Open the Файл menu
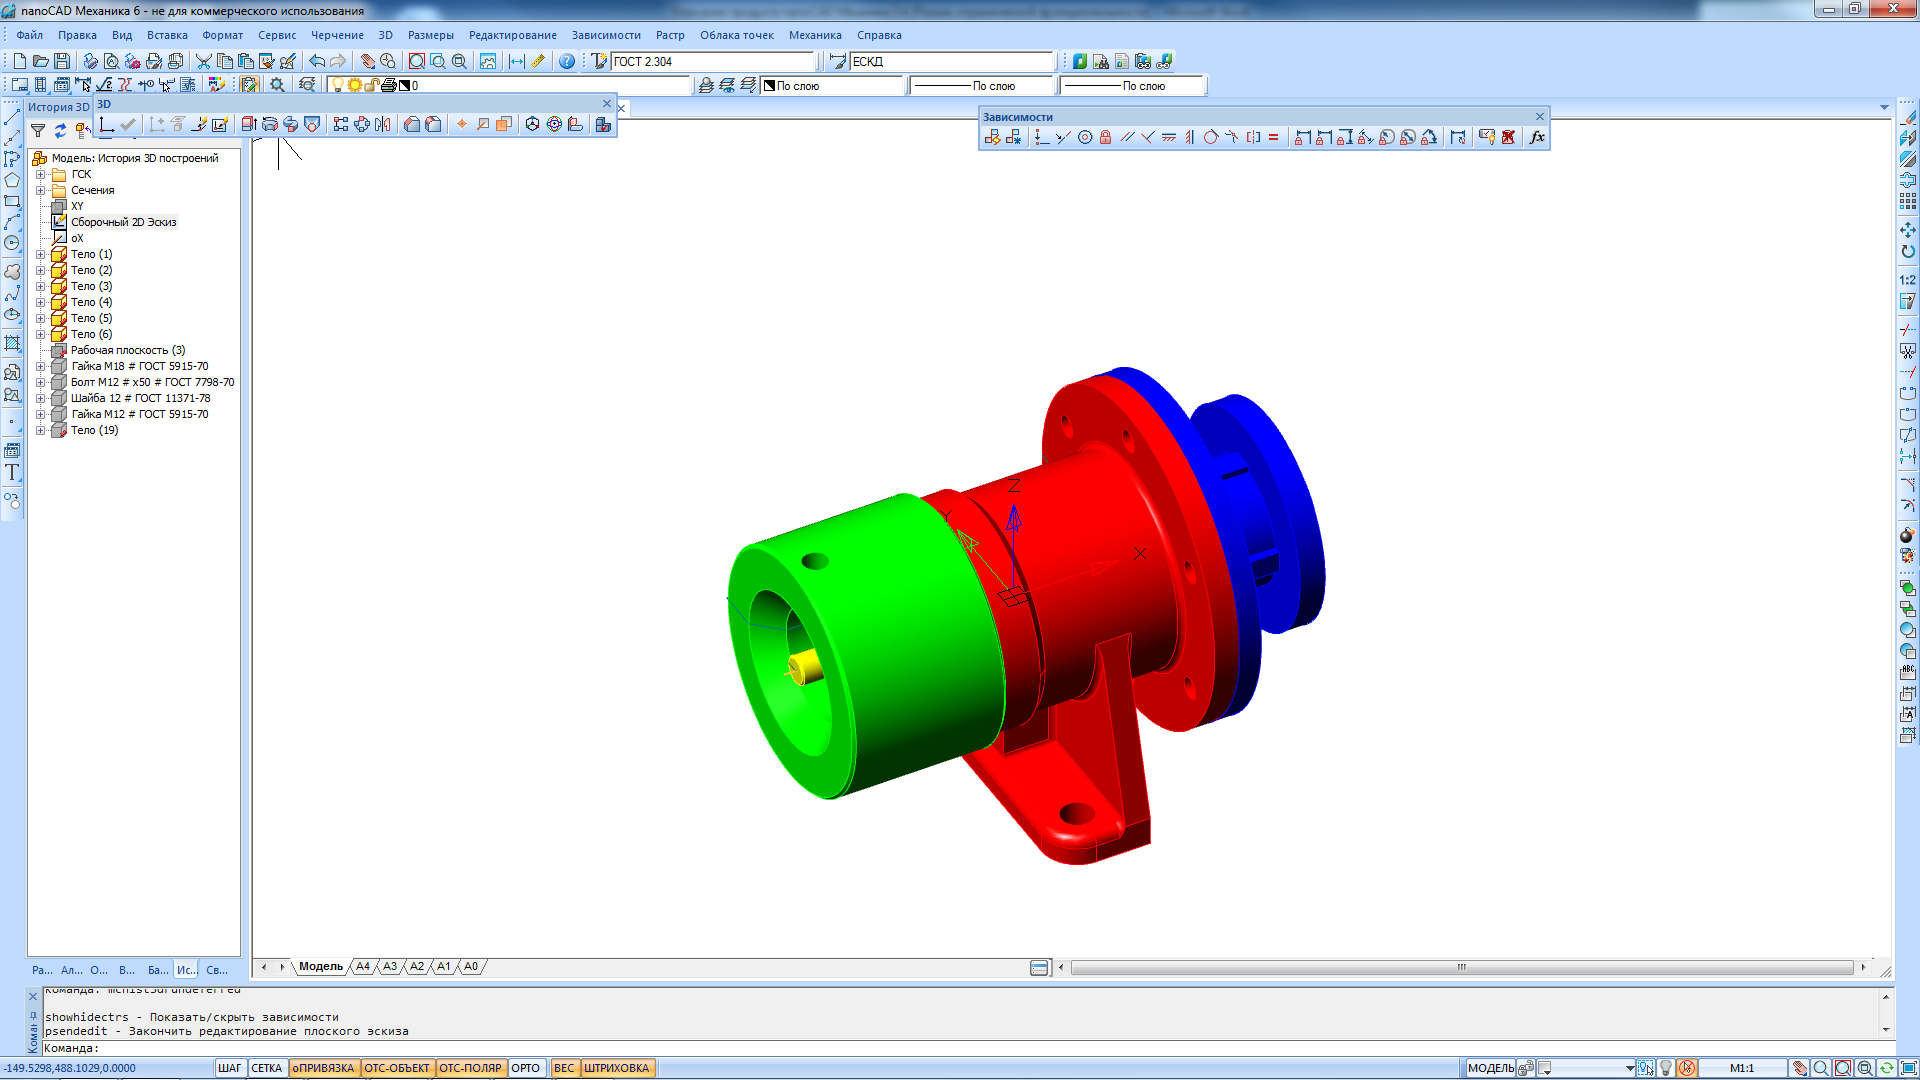The image size is (1920, 1080). point(30,35)
